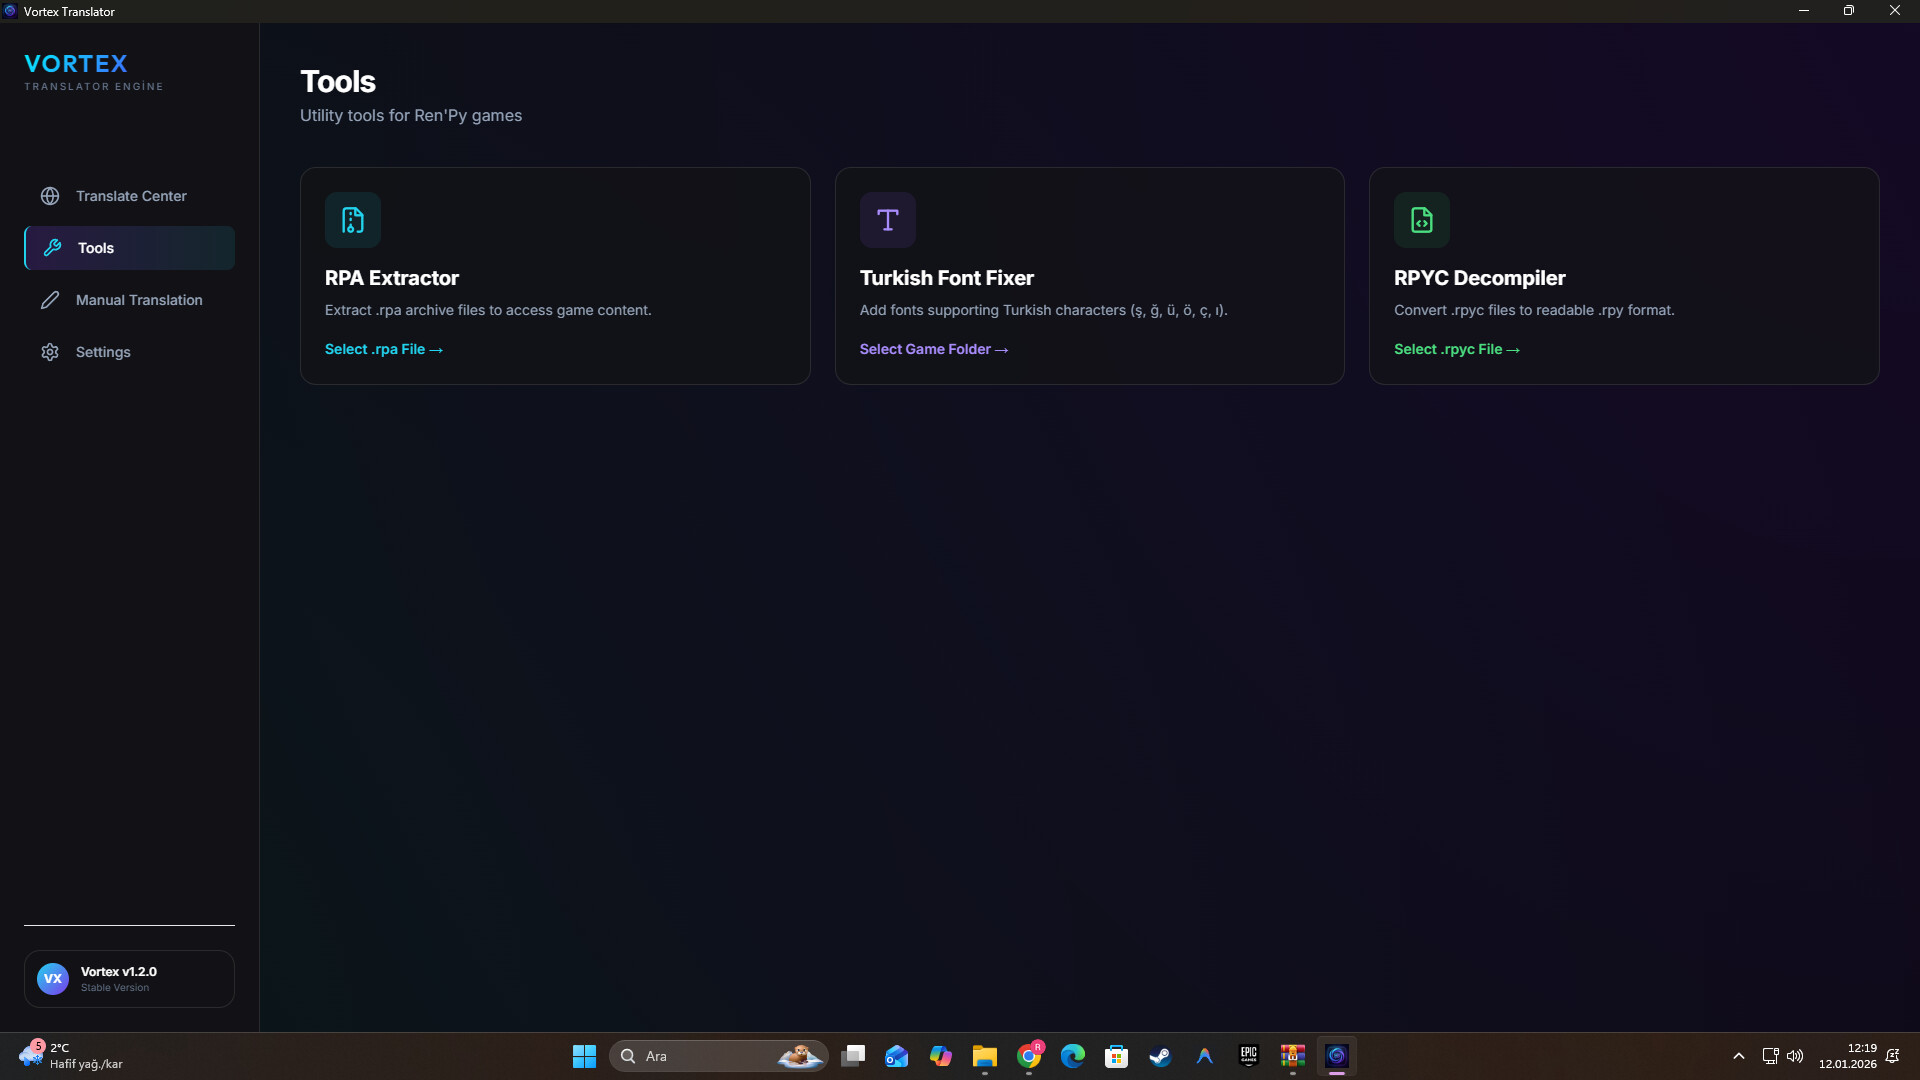Click the Vortex Translator taskbar icon
This screenshot has width=1920, height=1080.
point(1337,1056)
